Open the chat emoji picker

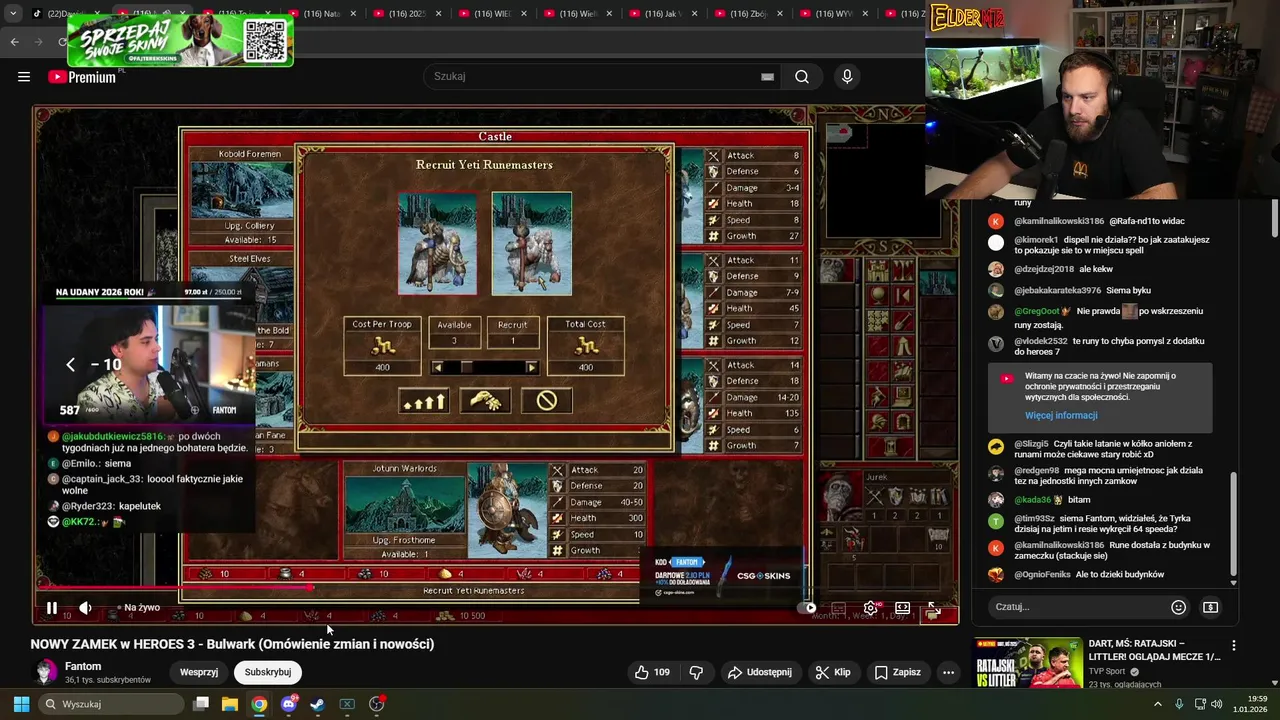tap(1178, 607)
